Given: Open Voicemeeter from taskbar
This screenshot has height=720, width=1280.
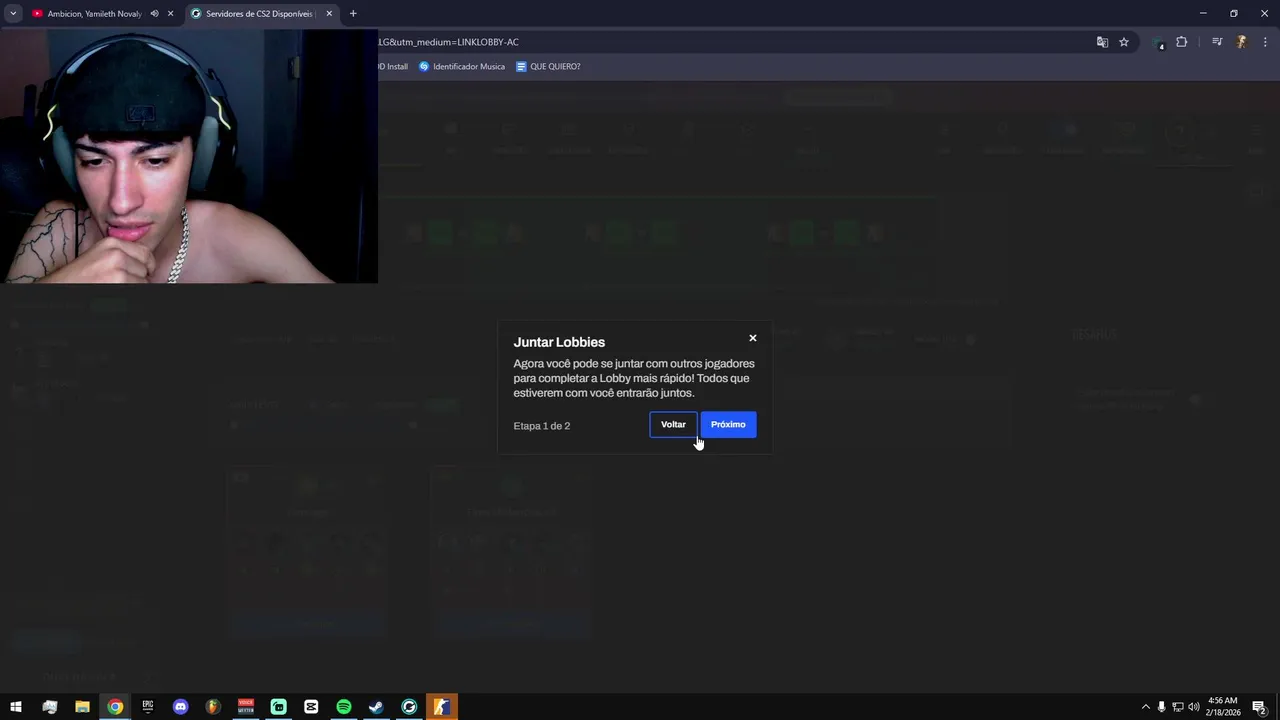Looking at the screenshot, I should click(x=246, y=707).
